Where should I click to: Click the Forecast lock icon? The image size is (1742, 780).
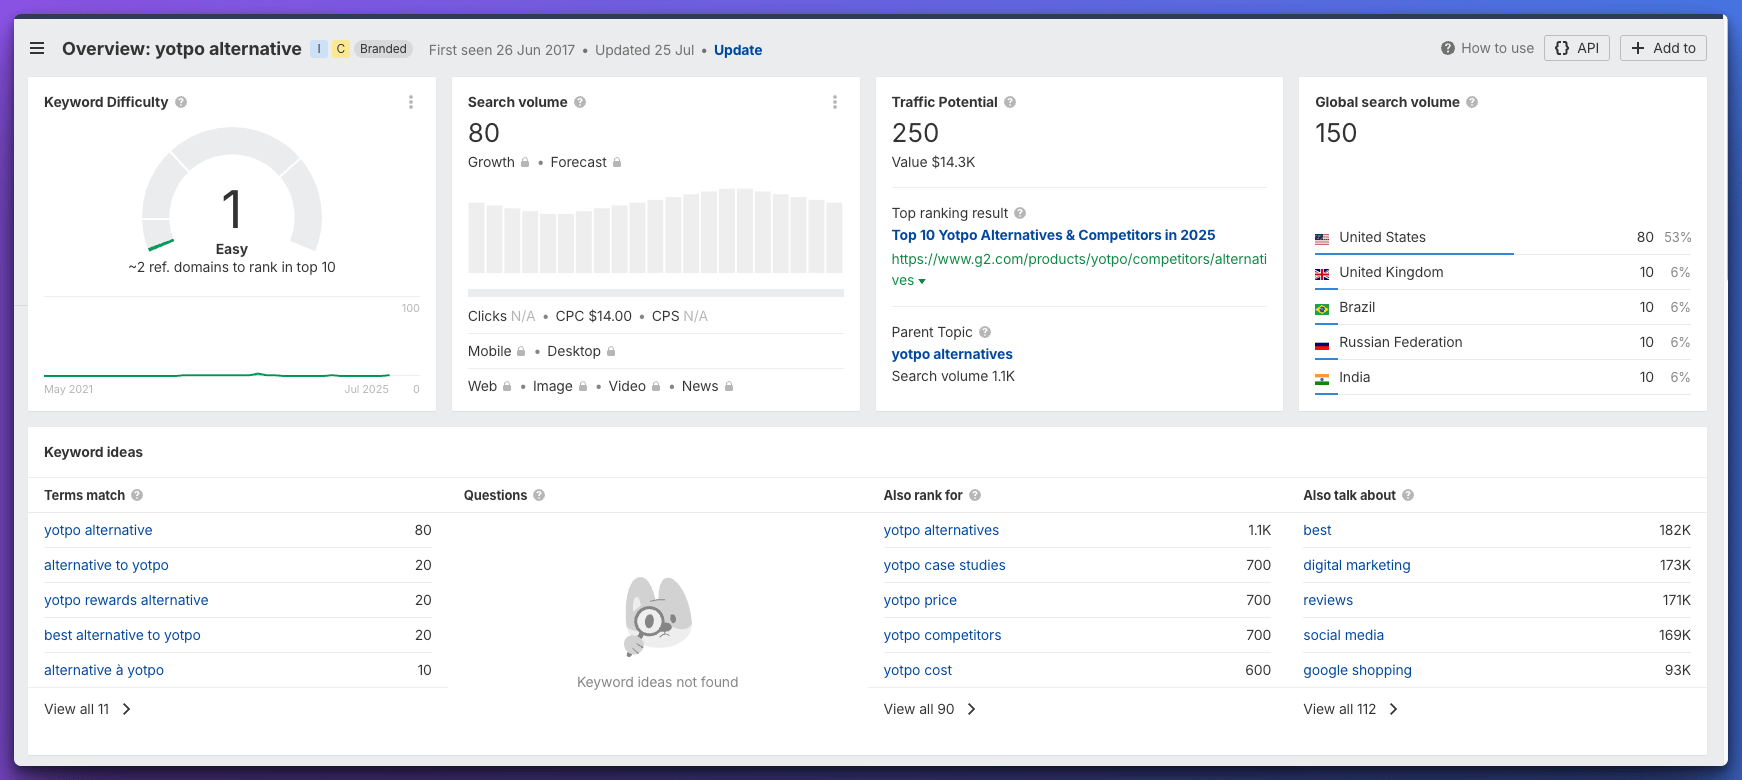click(x=617, y=162)
